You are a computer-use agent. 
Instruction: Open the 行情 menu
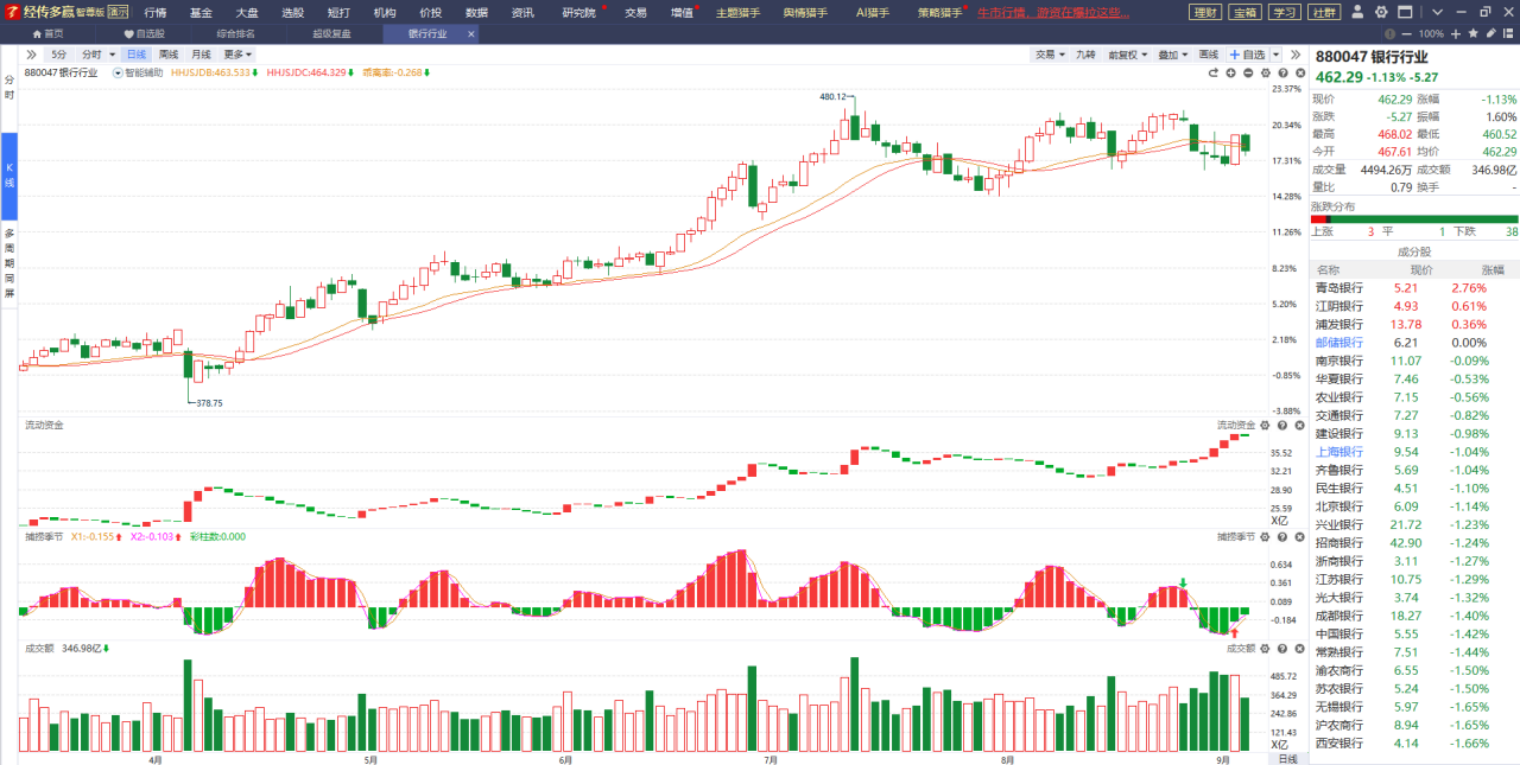pyautogui.click(x=155, y=12)
